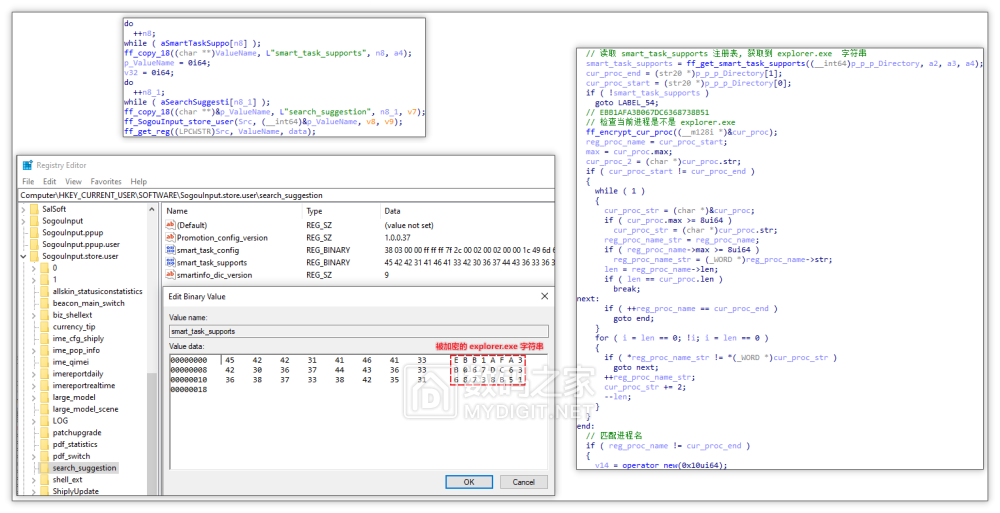Click the Promotion_config_version value icon
Viewport: 1000px width, 513px height.
pyautogui.click(x=170, y=238)
